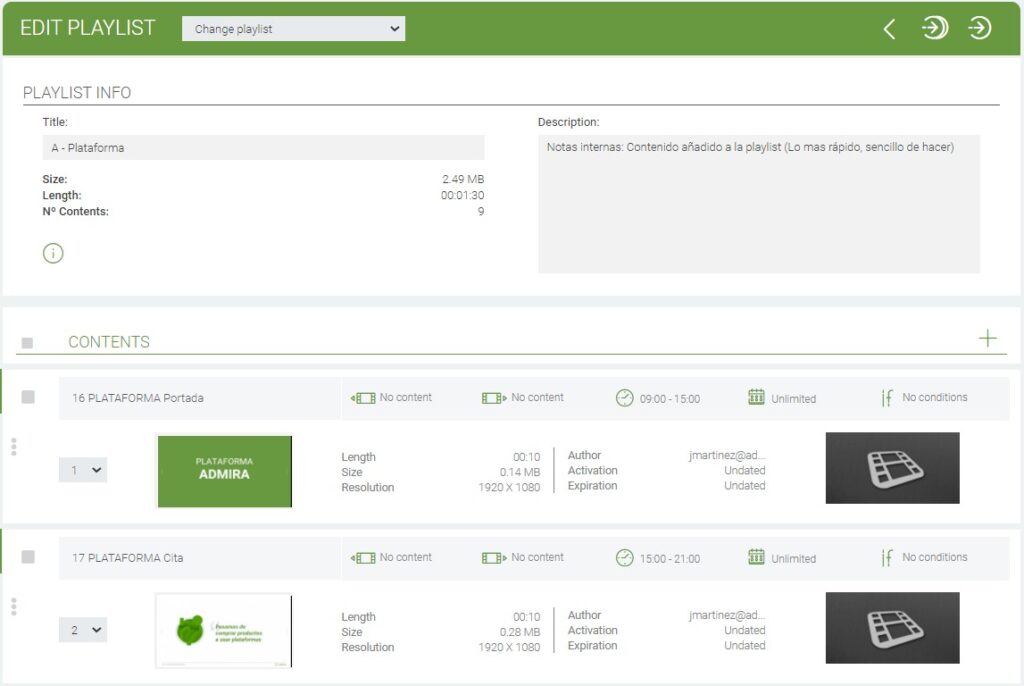This screenshot has width=1024, height=686.
Task: Open the green PLATAFORMA ADMIRA thumbnail
Action: (225, 470)
